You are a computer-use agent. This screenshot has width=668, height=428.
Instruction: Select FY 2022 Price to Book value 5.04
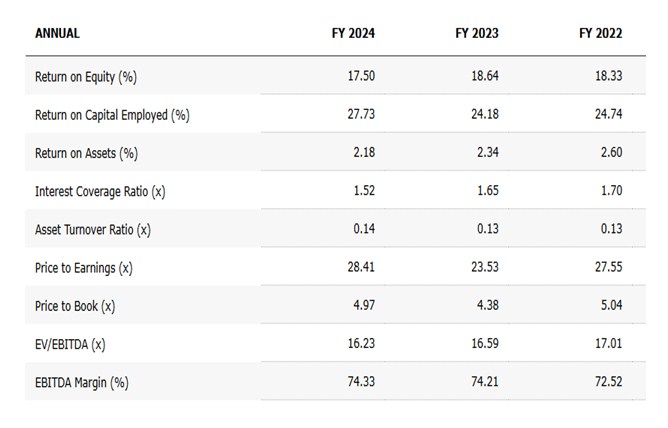point(611,306)
